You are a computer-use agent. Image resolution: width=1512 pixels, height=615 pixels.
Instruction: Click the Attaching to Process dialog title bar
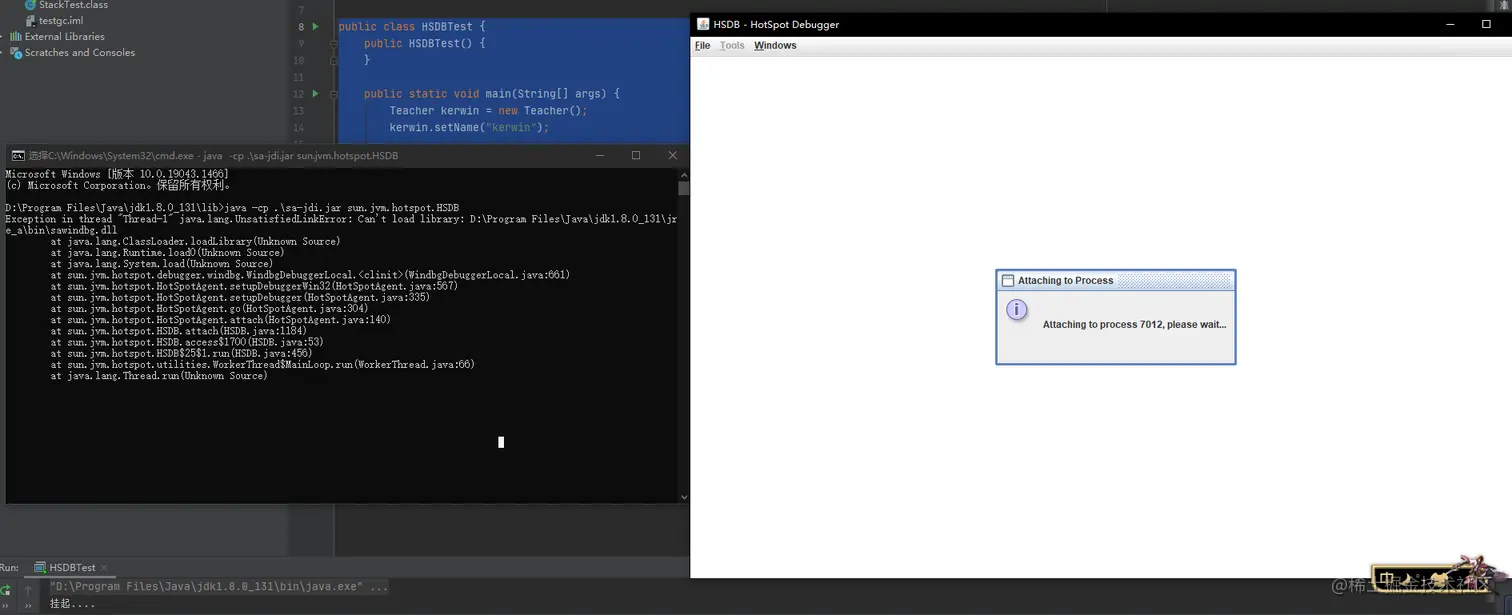[x=1116, y=281]
